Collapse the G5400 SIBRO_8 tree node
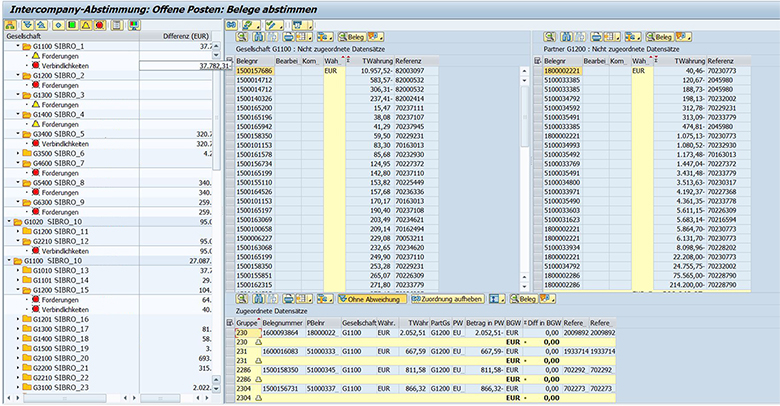Viewport: 780px width, 406px height. pyautogui.click(x=18, y=183)
